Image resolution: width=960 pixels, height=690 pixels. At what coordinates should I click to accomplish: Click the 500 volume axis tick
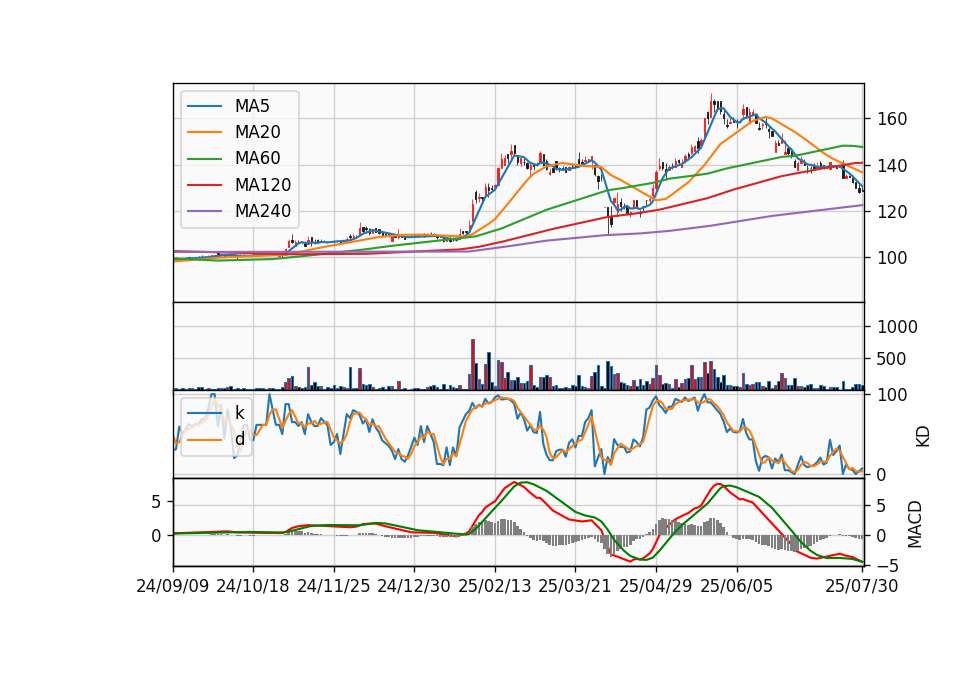pyautogui.click(x=891, y=359)
